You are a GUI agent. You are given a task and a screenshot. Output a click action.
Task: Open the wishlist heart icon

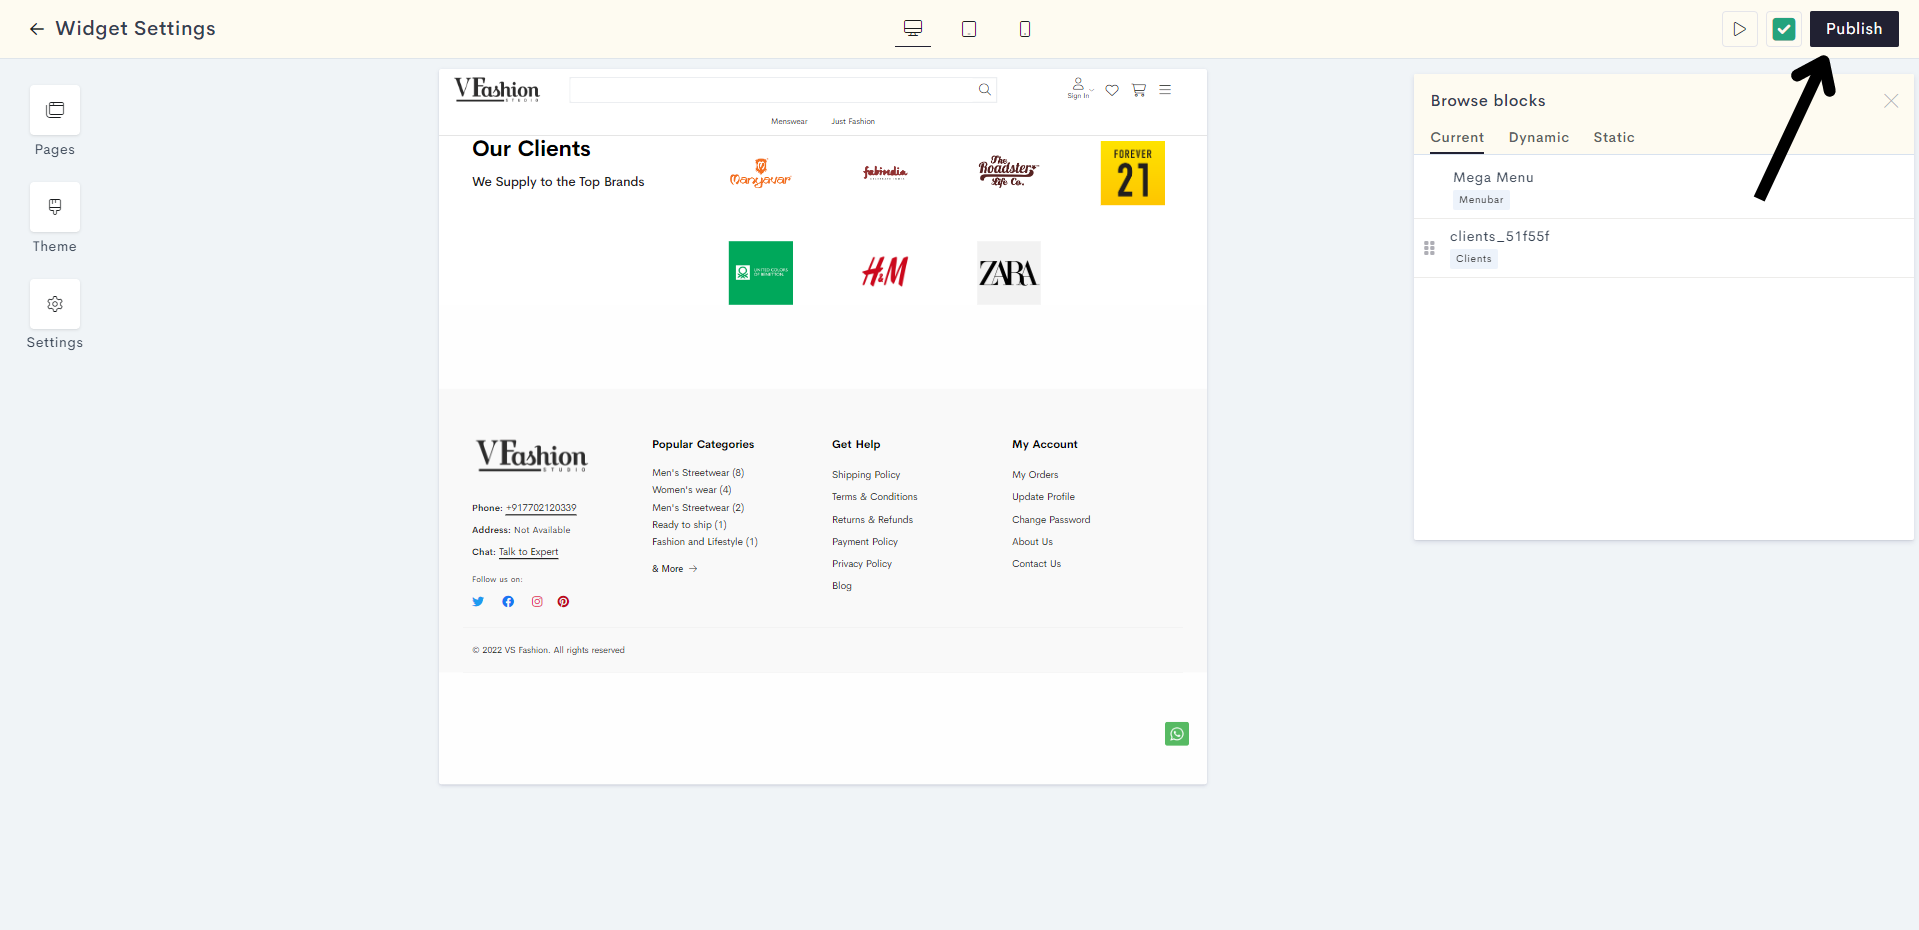1112,90
